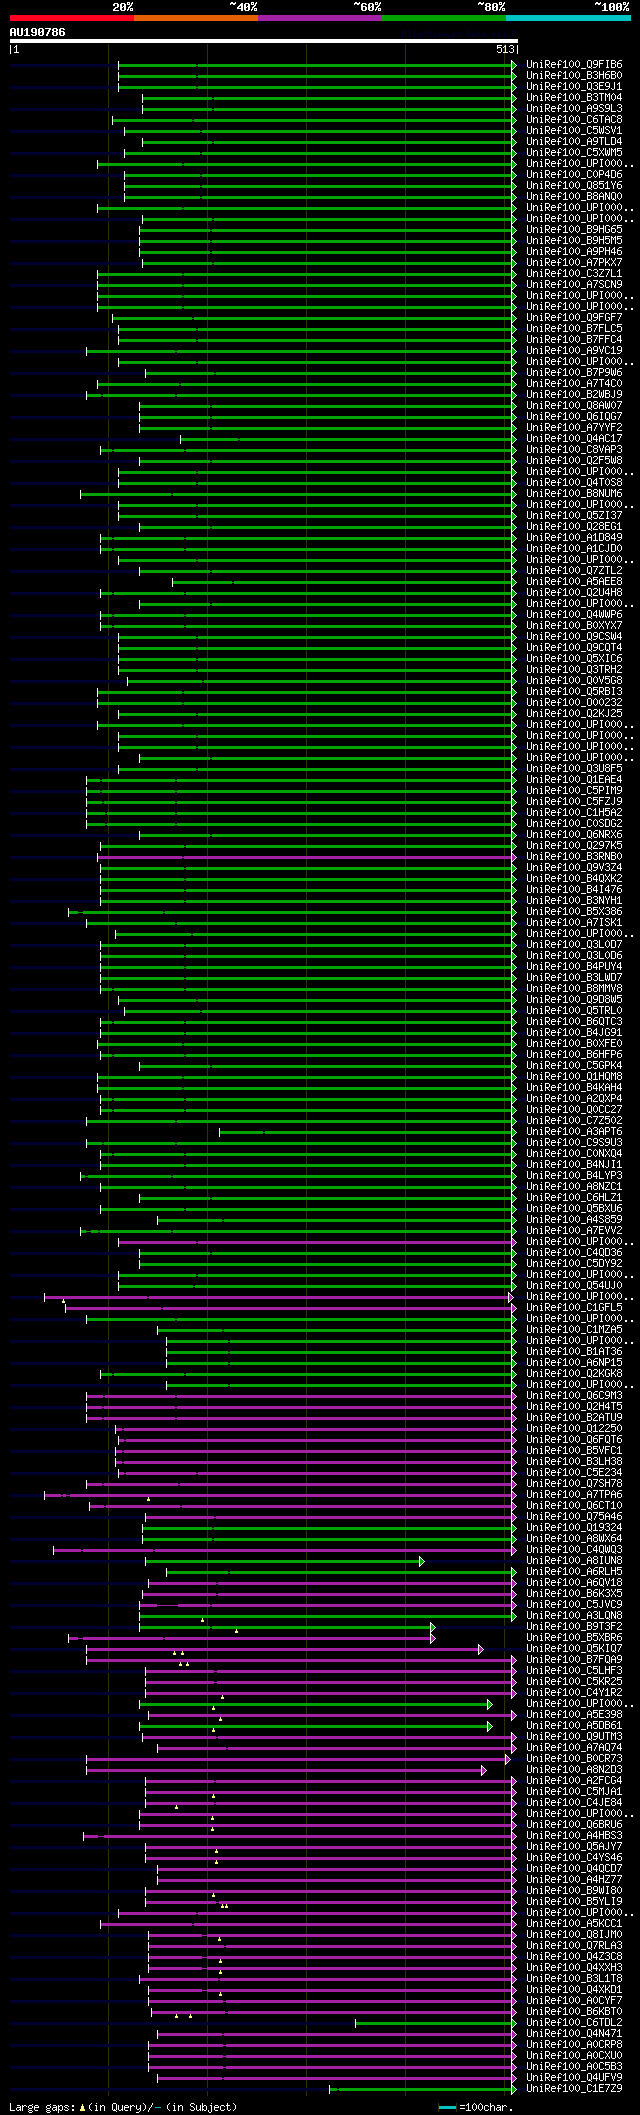Open hit UniRef100_Q3E9J1
The image size is (640, 2115).
(574, 86)
